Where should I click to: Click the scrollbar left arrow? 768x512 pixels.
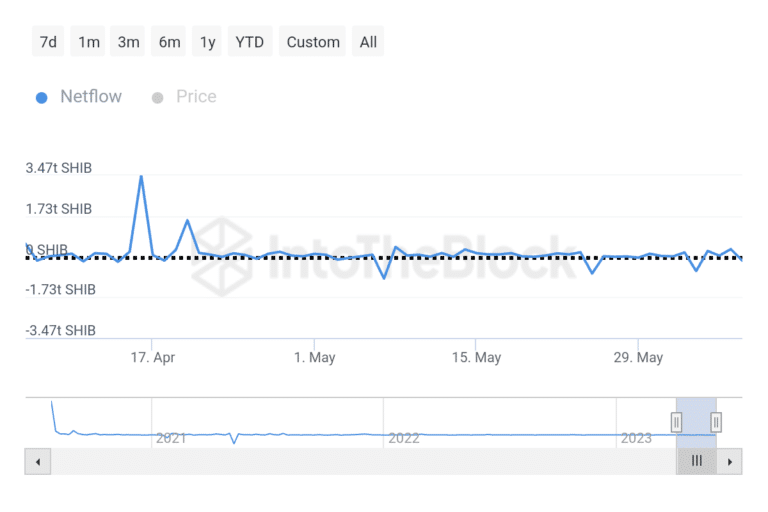(38, 462)
